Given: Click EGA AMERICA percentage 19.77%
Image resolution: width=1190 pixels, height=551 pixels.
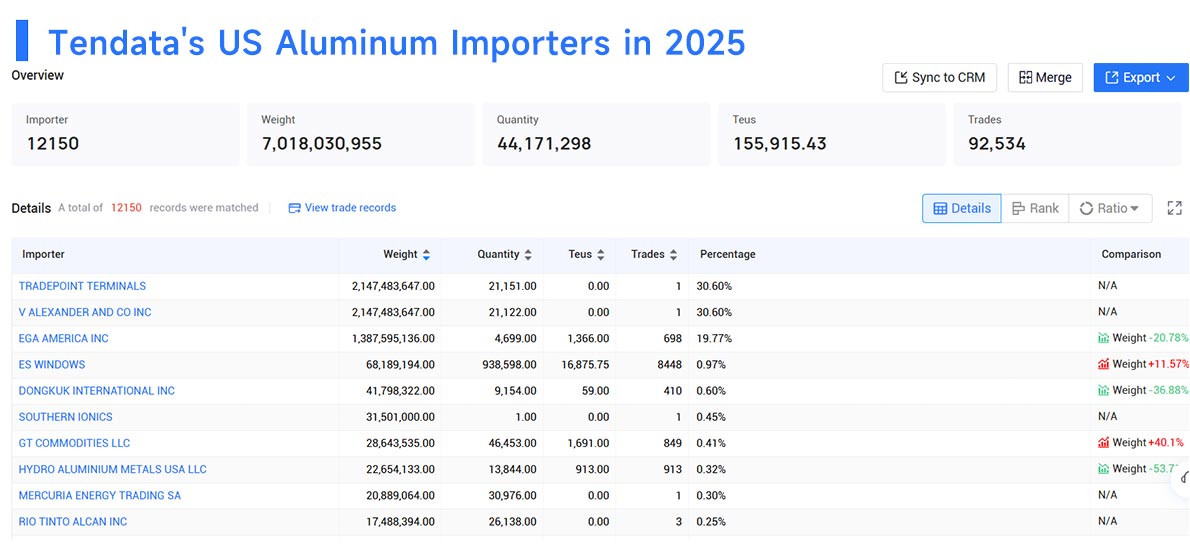Looking at the screenshot, I should [x=714, y=338].
